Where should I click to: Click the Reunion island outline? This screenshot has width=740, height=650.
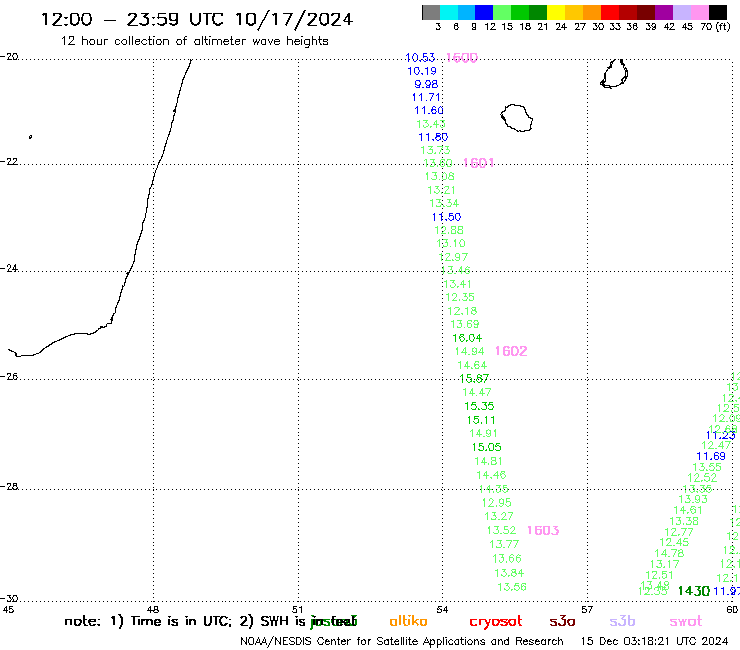point(517,118)
